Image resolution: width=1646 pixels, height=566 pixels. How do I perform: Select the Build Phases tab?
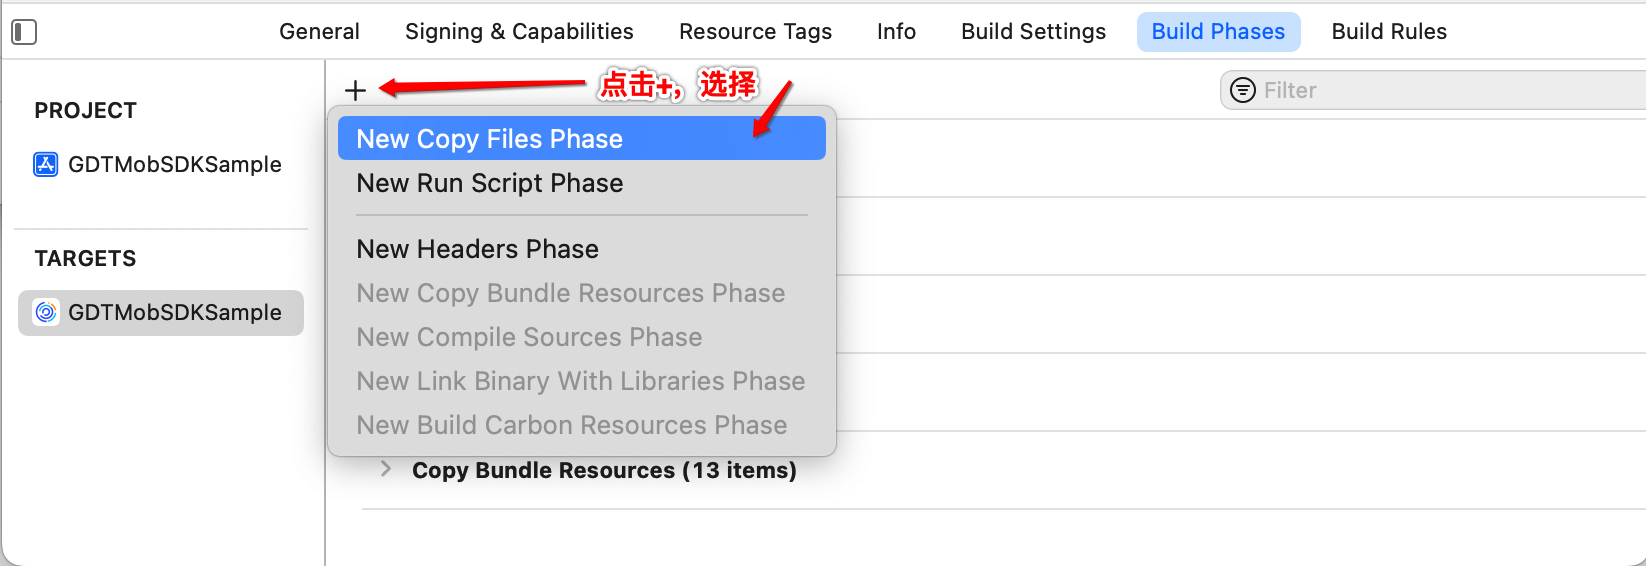(x=1218, y=32)
